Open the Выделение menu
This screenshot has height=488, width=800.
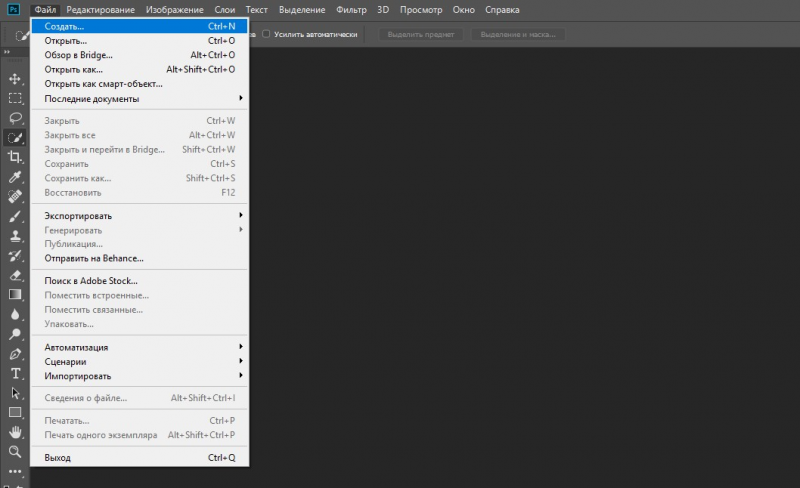tap(302, 10)
